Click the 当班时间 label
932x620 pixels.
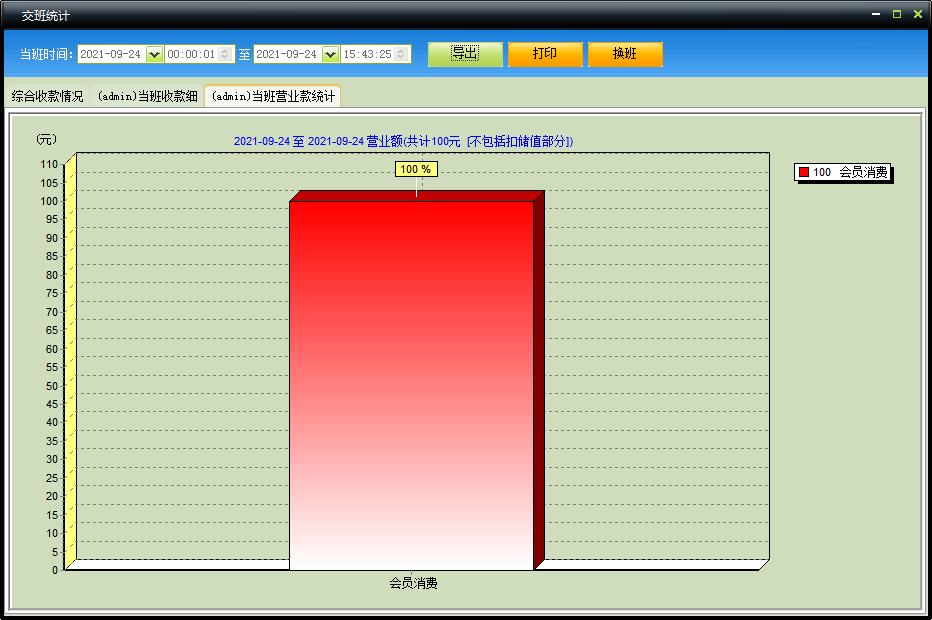coord(46,54)
